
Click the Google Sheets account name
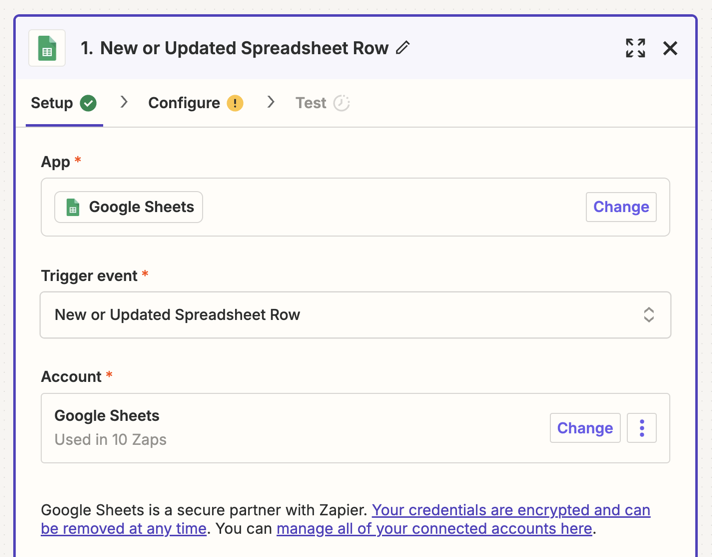(107, 416)
